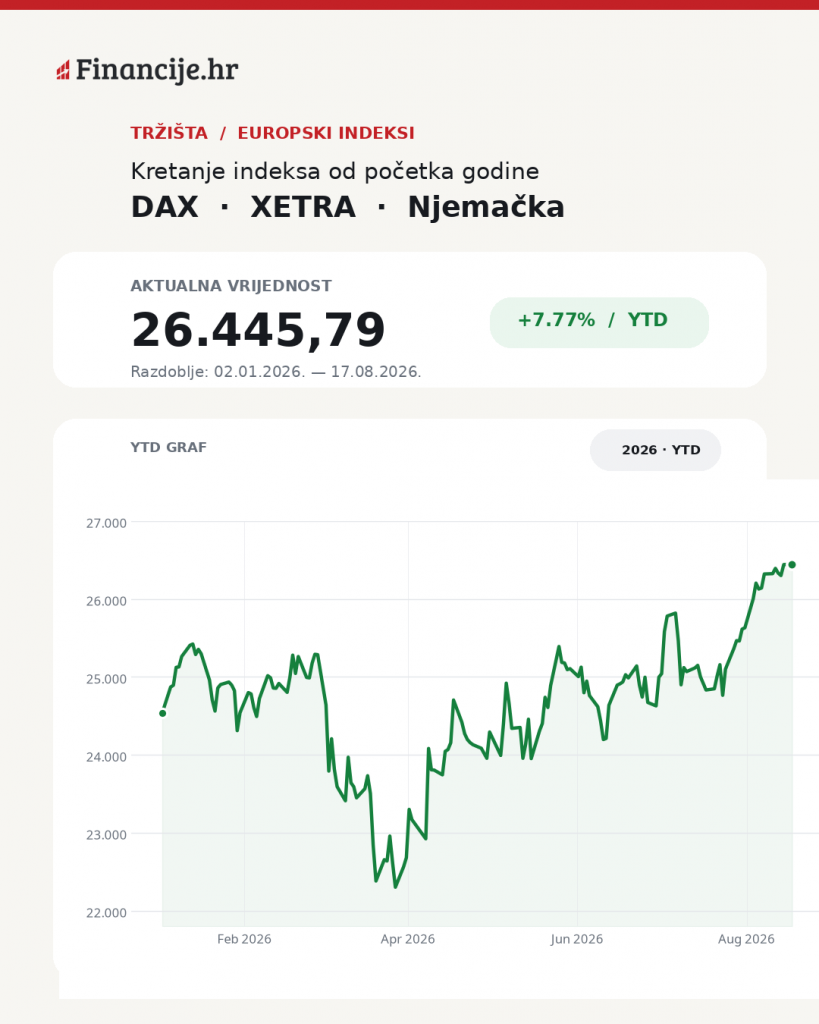Screen dimensions: 819x1024
Task: Click the chart's starting green dot
Action: (x=163, y=713)
